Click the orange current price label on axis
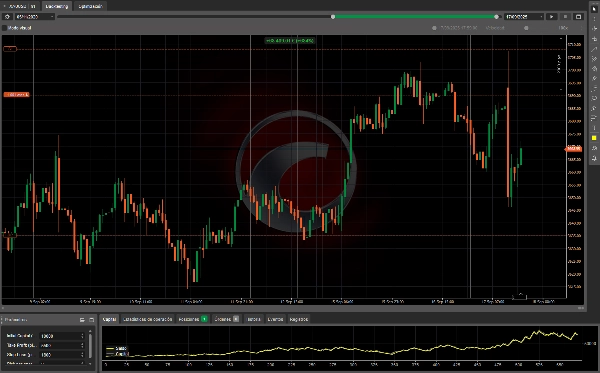 (574, 149)
